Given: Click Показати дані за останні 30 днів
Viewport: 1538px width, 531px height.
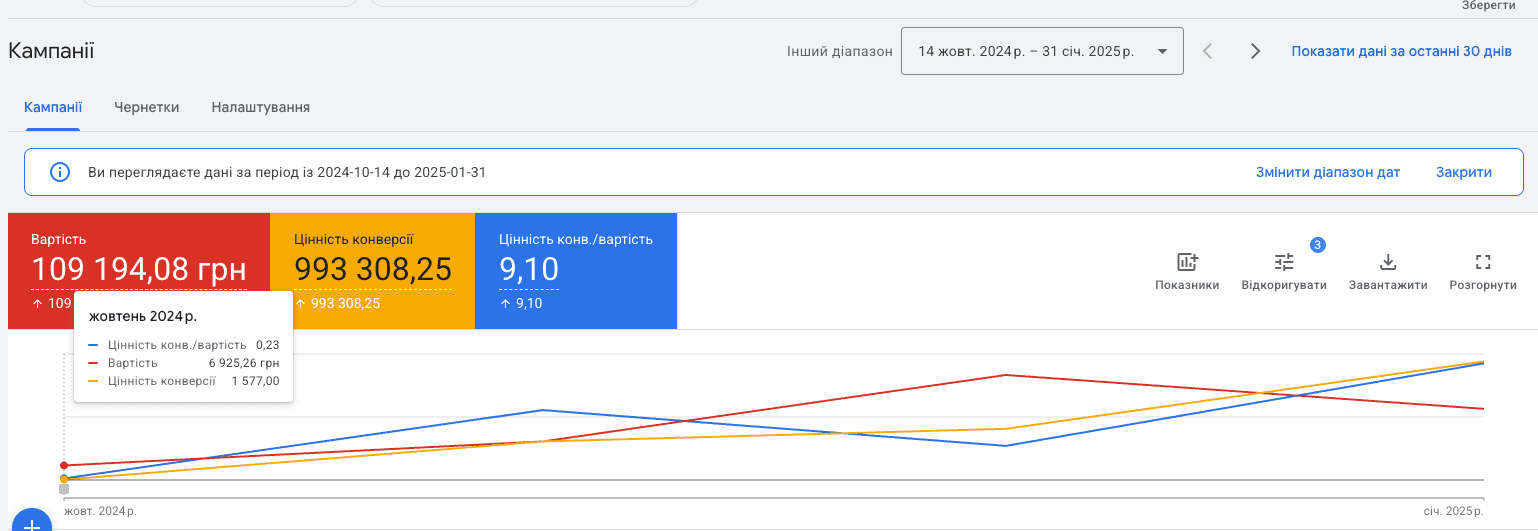Looking at the screenshot, I should click(x=1401, y=51).
